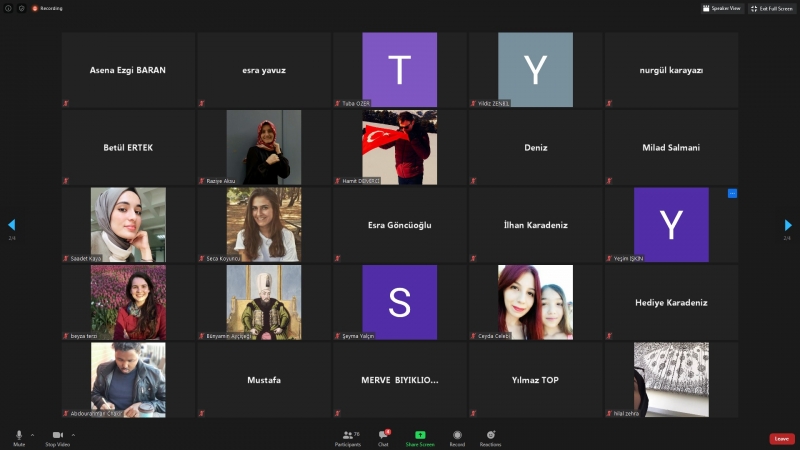Open the blue more-options button on Yeşim's tile

click(732, 193)
